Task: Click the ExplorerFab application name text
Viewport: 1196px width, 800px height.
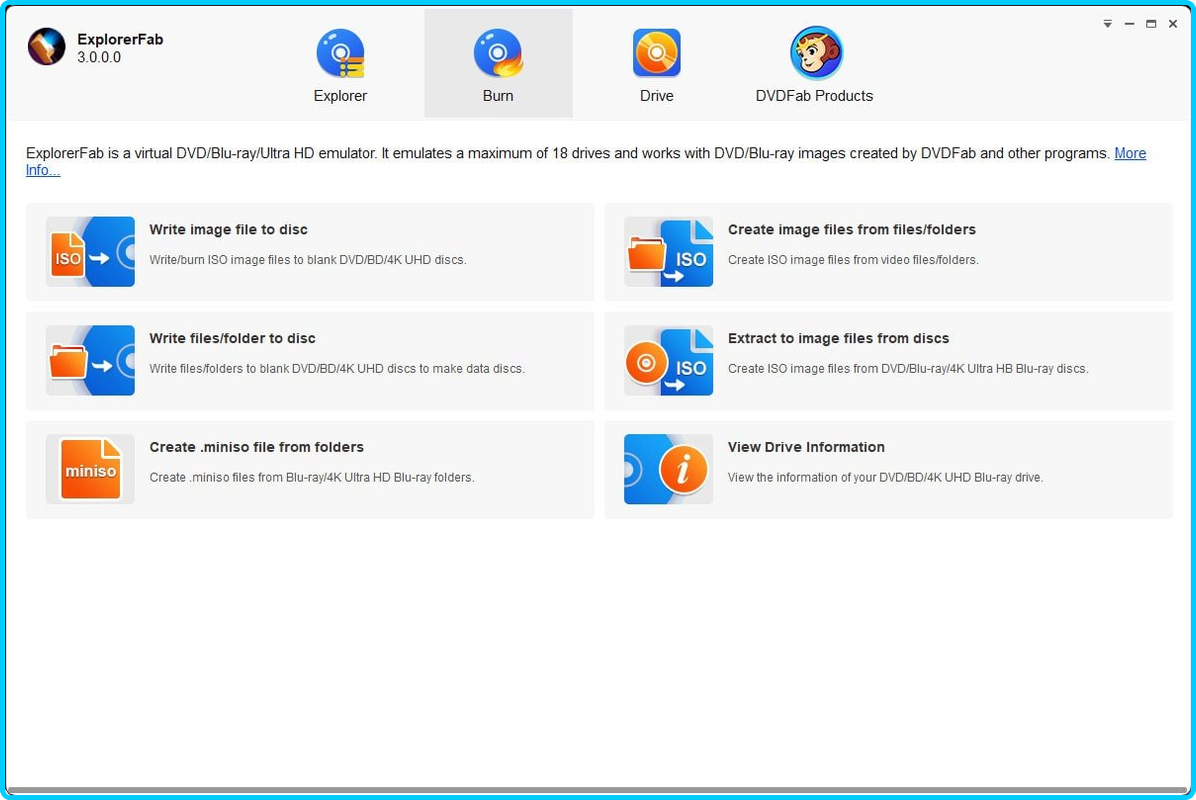Action: point(120,40)
